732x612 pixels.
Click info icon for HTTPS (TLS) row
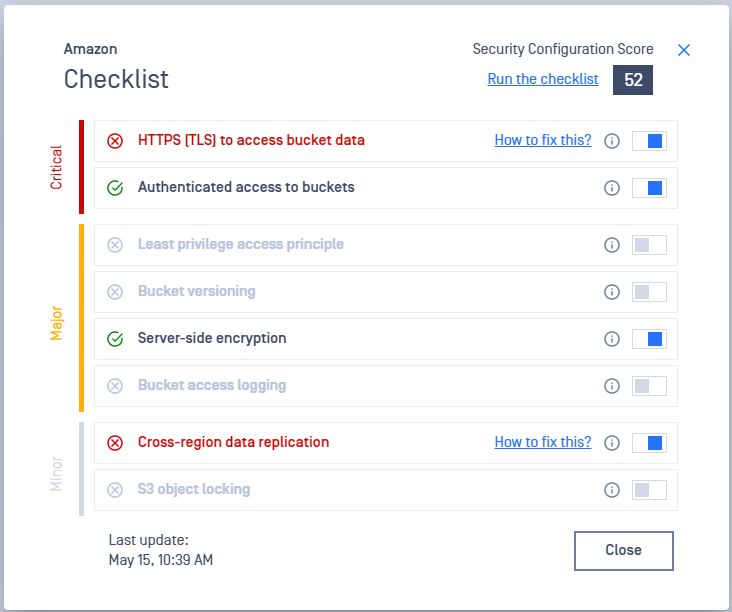[x=612, y=141]
